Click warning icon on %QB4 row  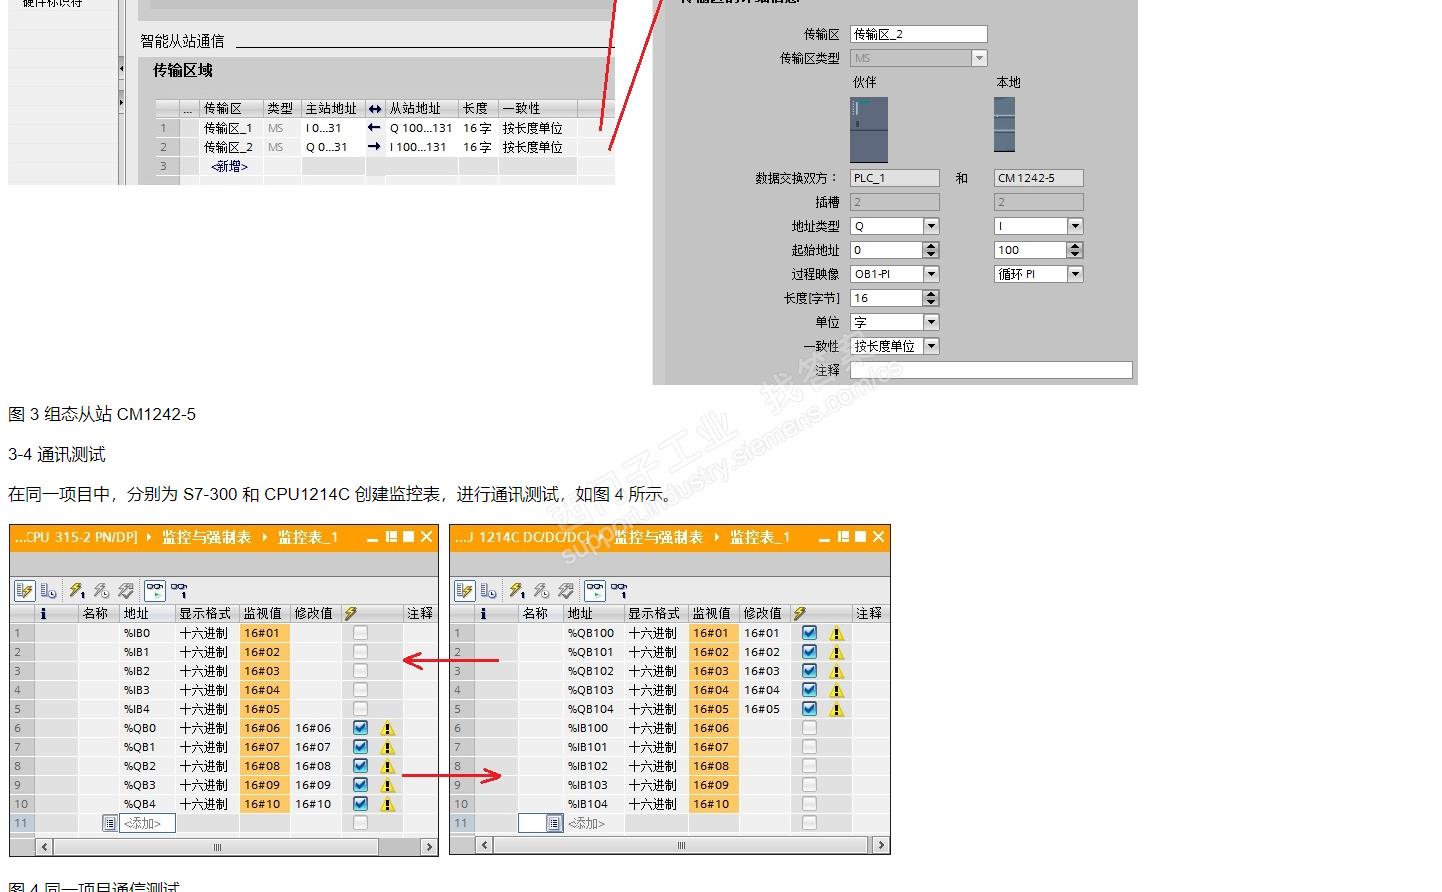click(387, 805)
